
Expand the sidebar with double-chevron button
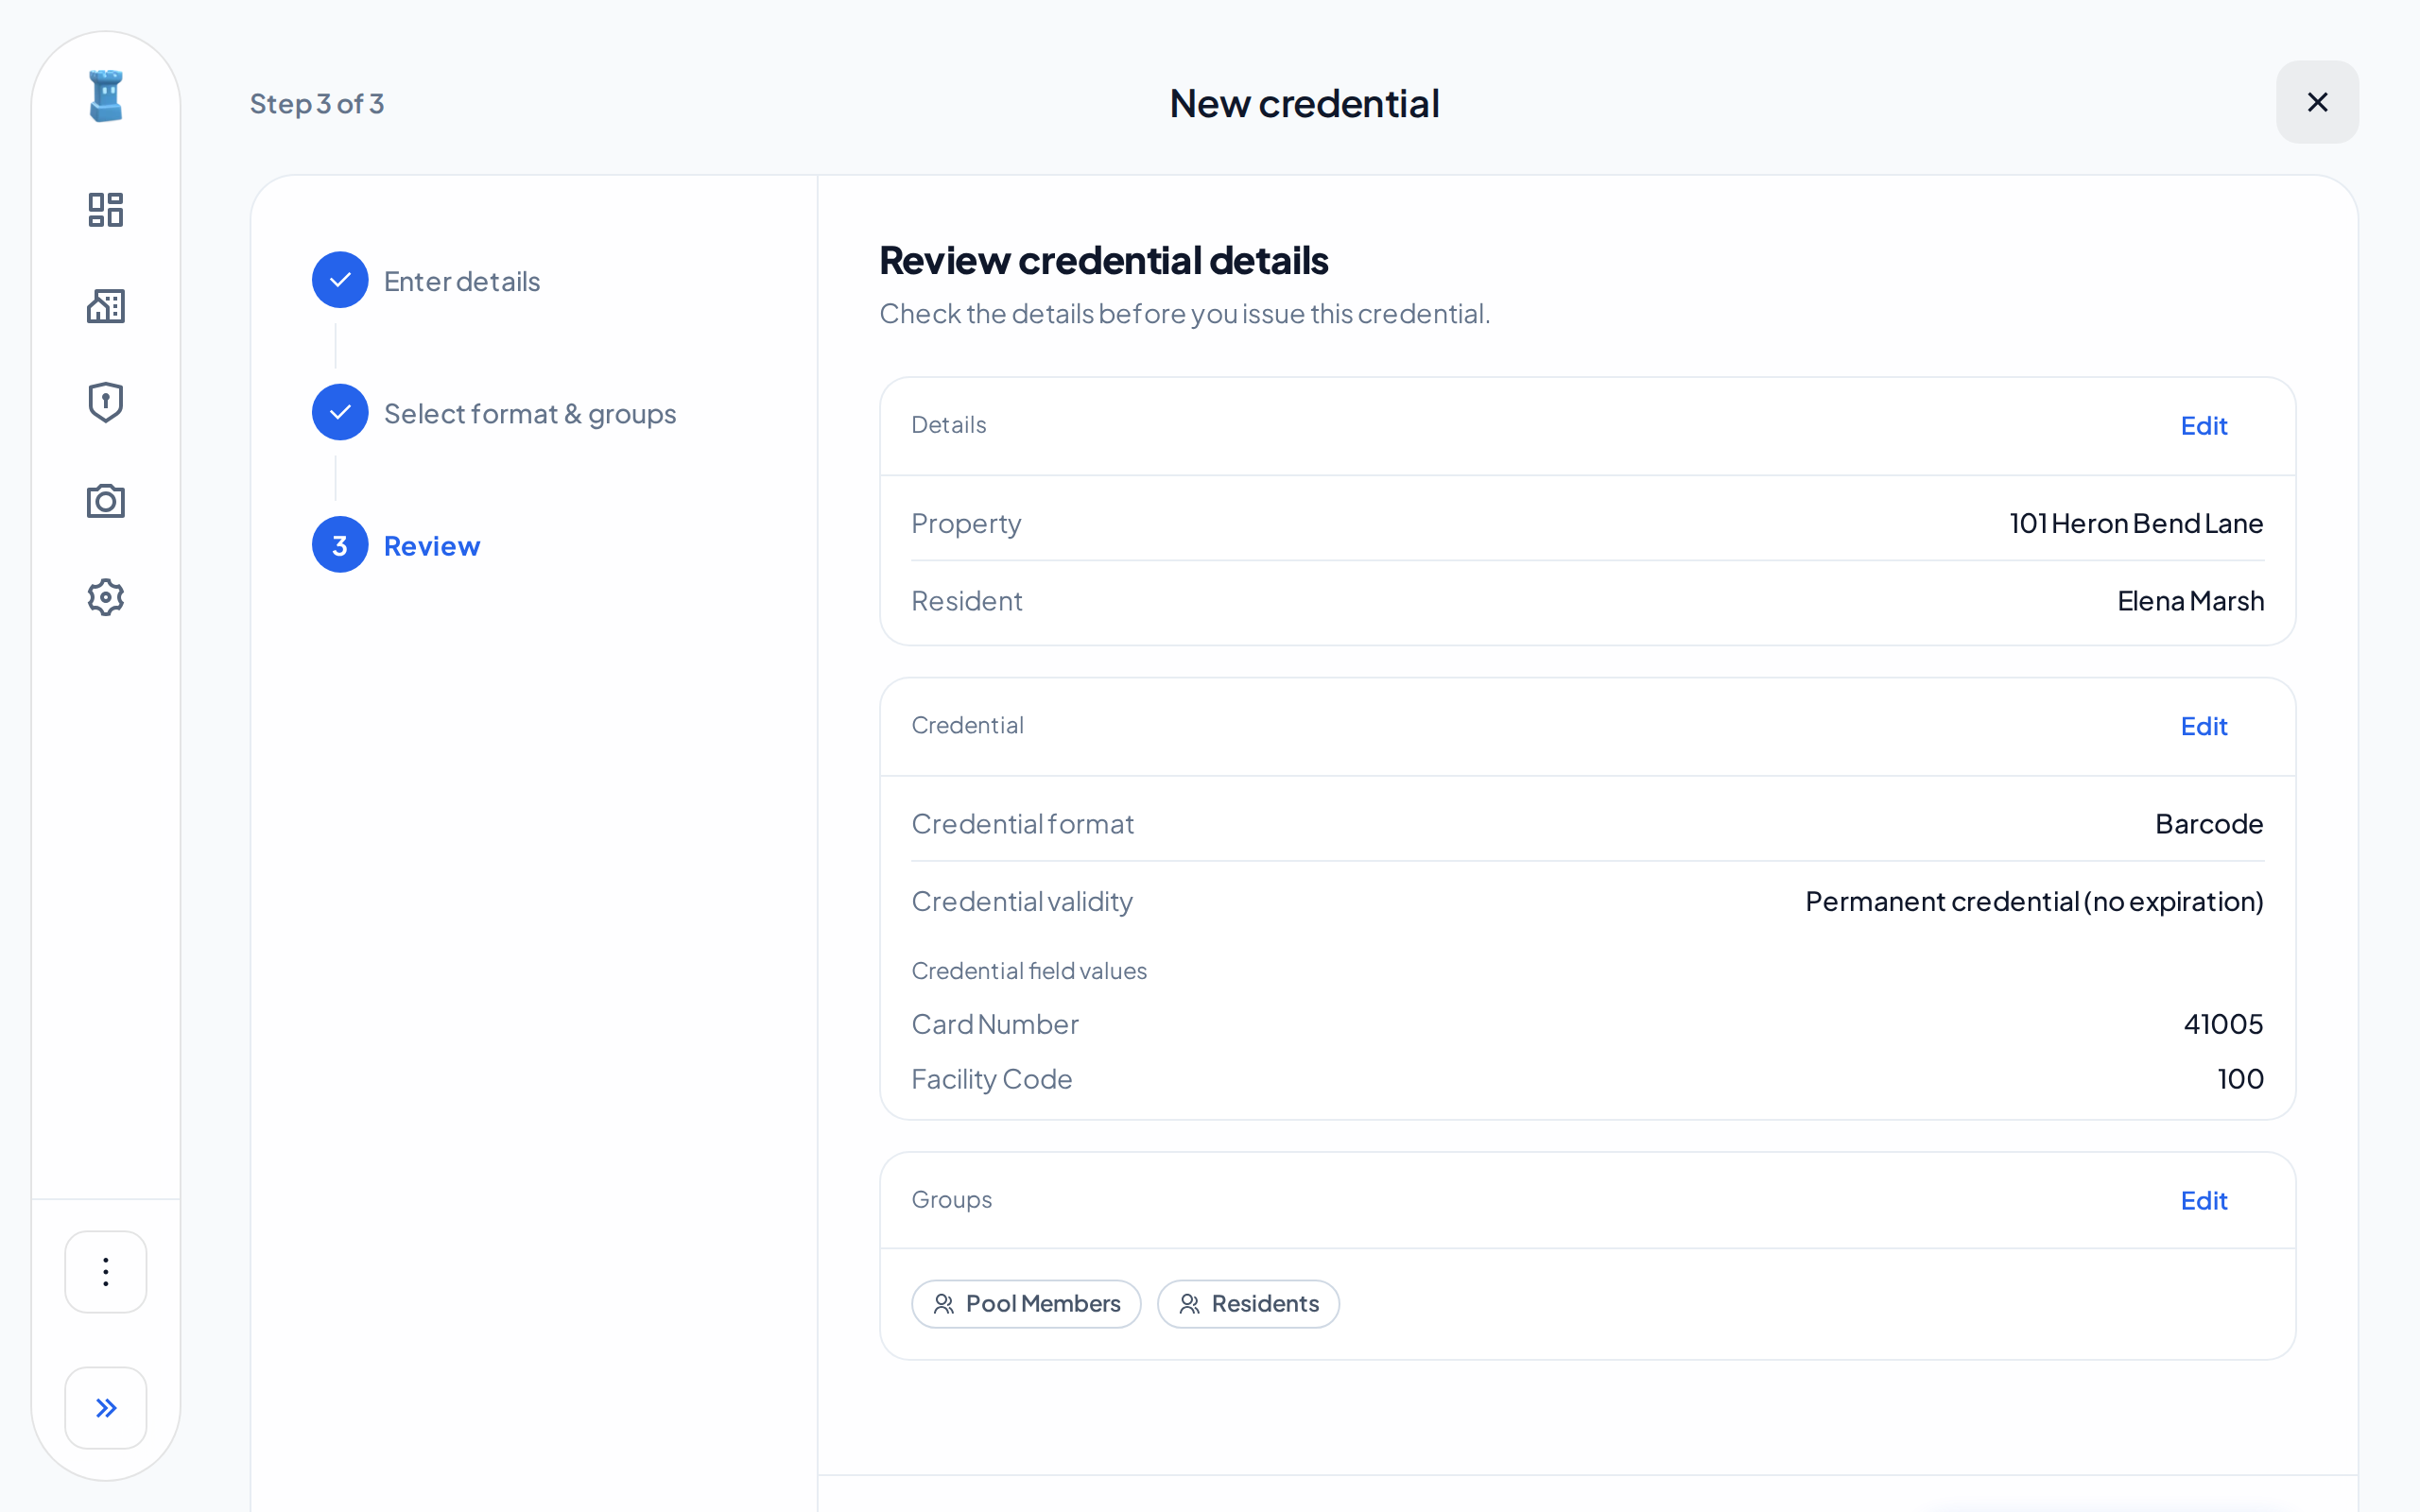coord(106,1408)
